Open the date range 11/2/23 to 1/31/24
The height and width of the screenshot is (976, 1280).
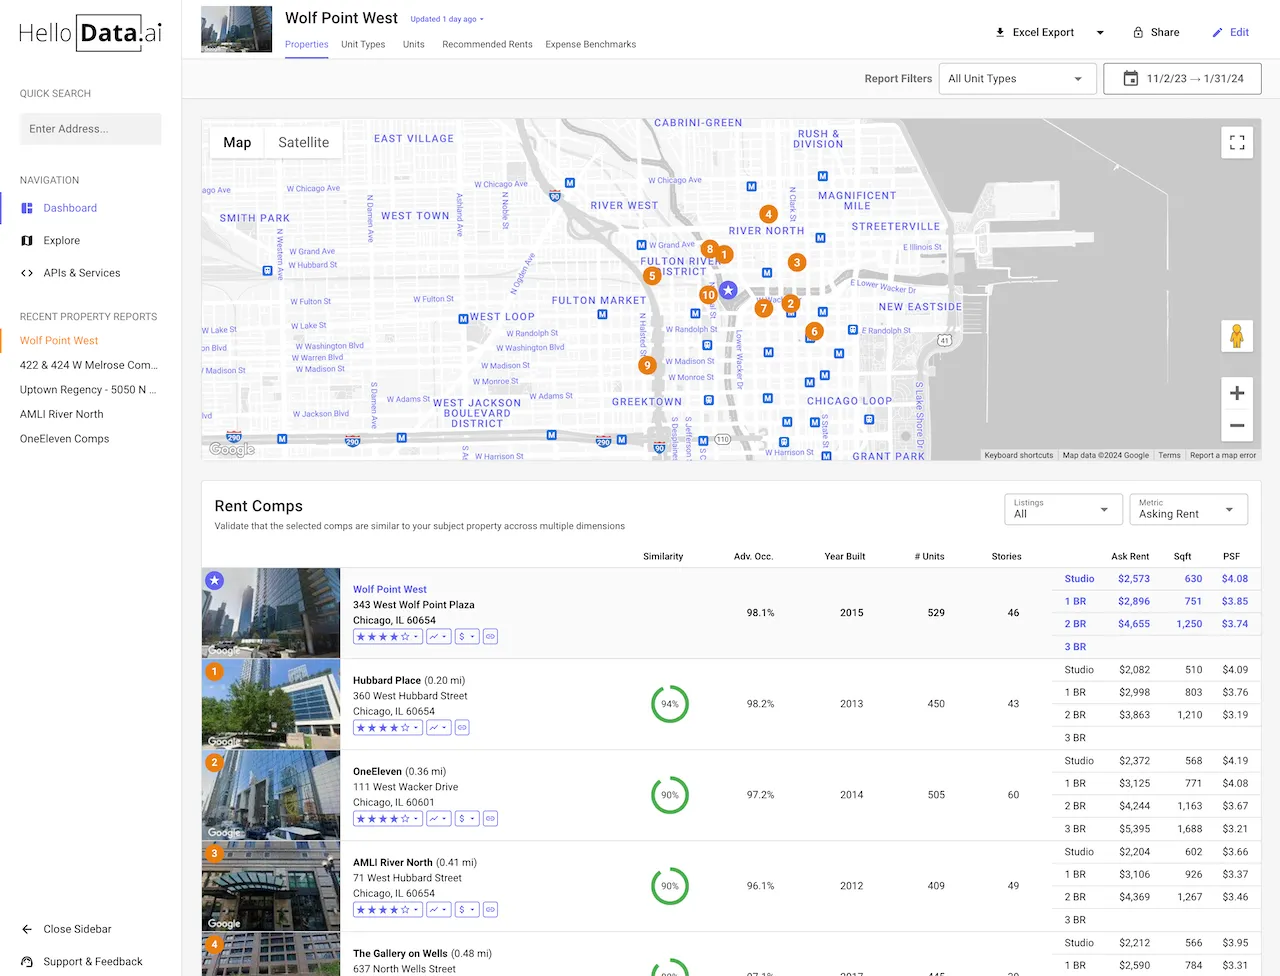tap(1182, 79)
